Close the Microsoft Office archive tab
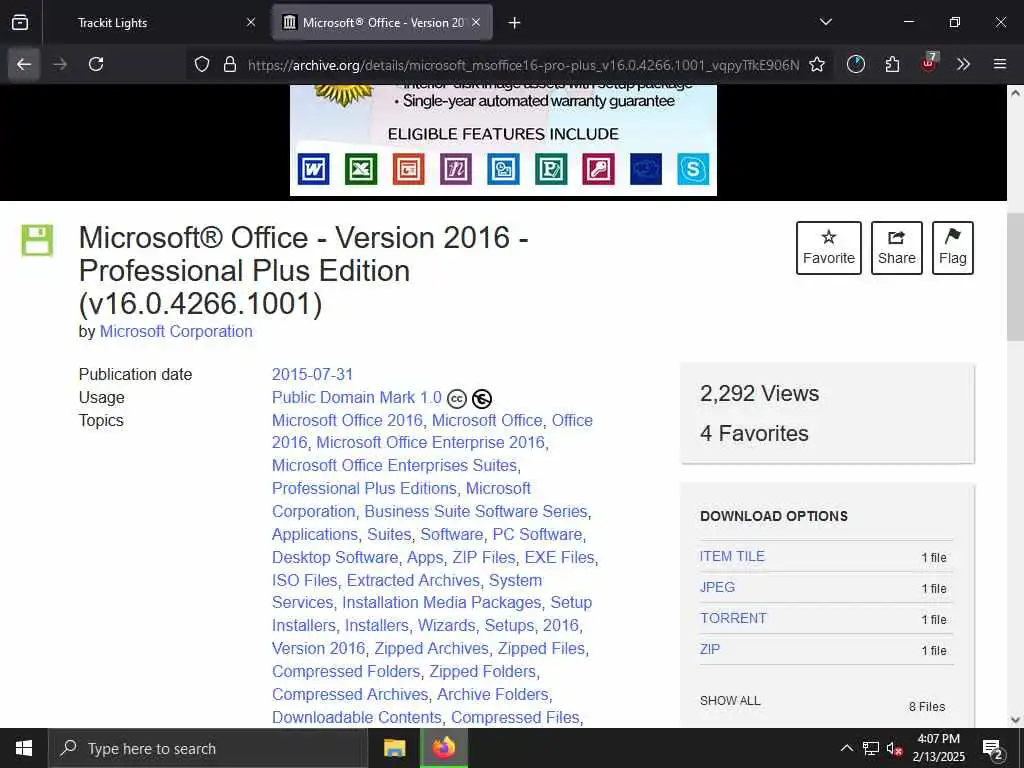1024x768 pixels. pos(476,23)
